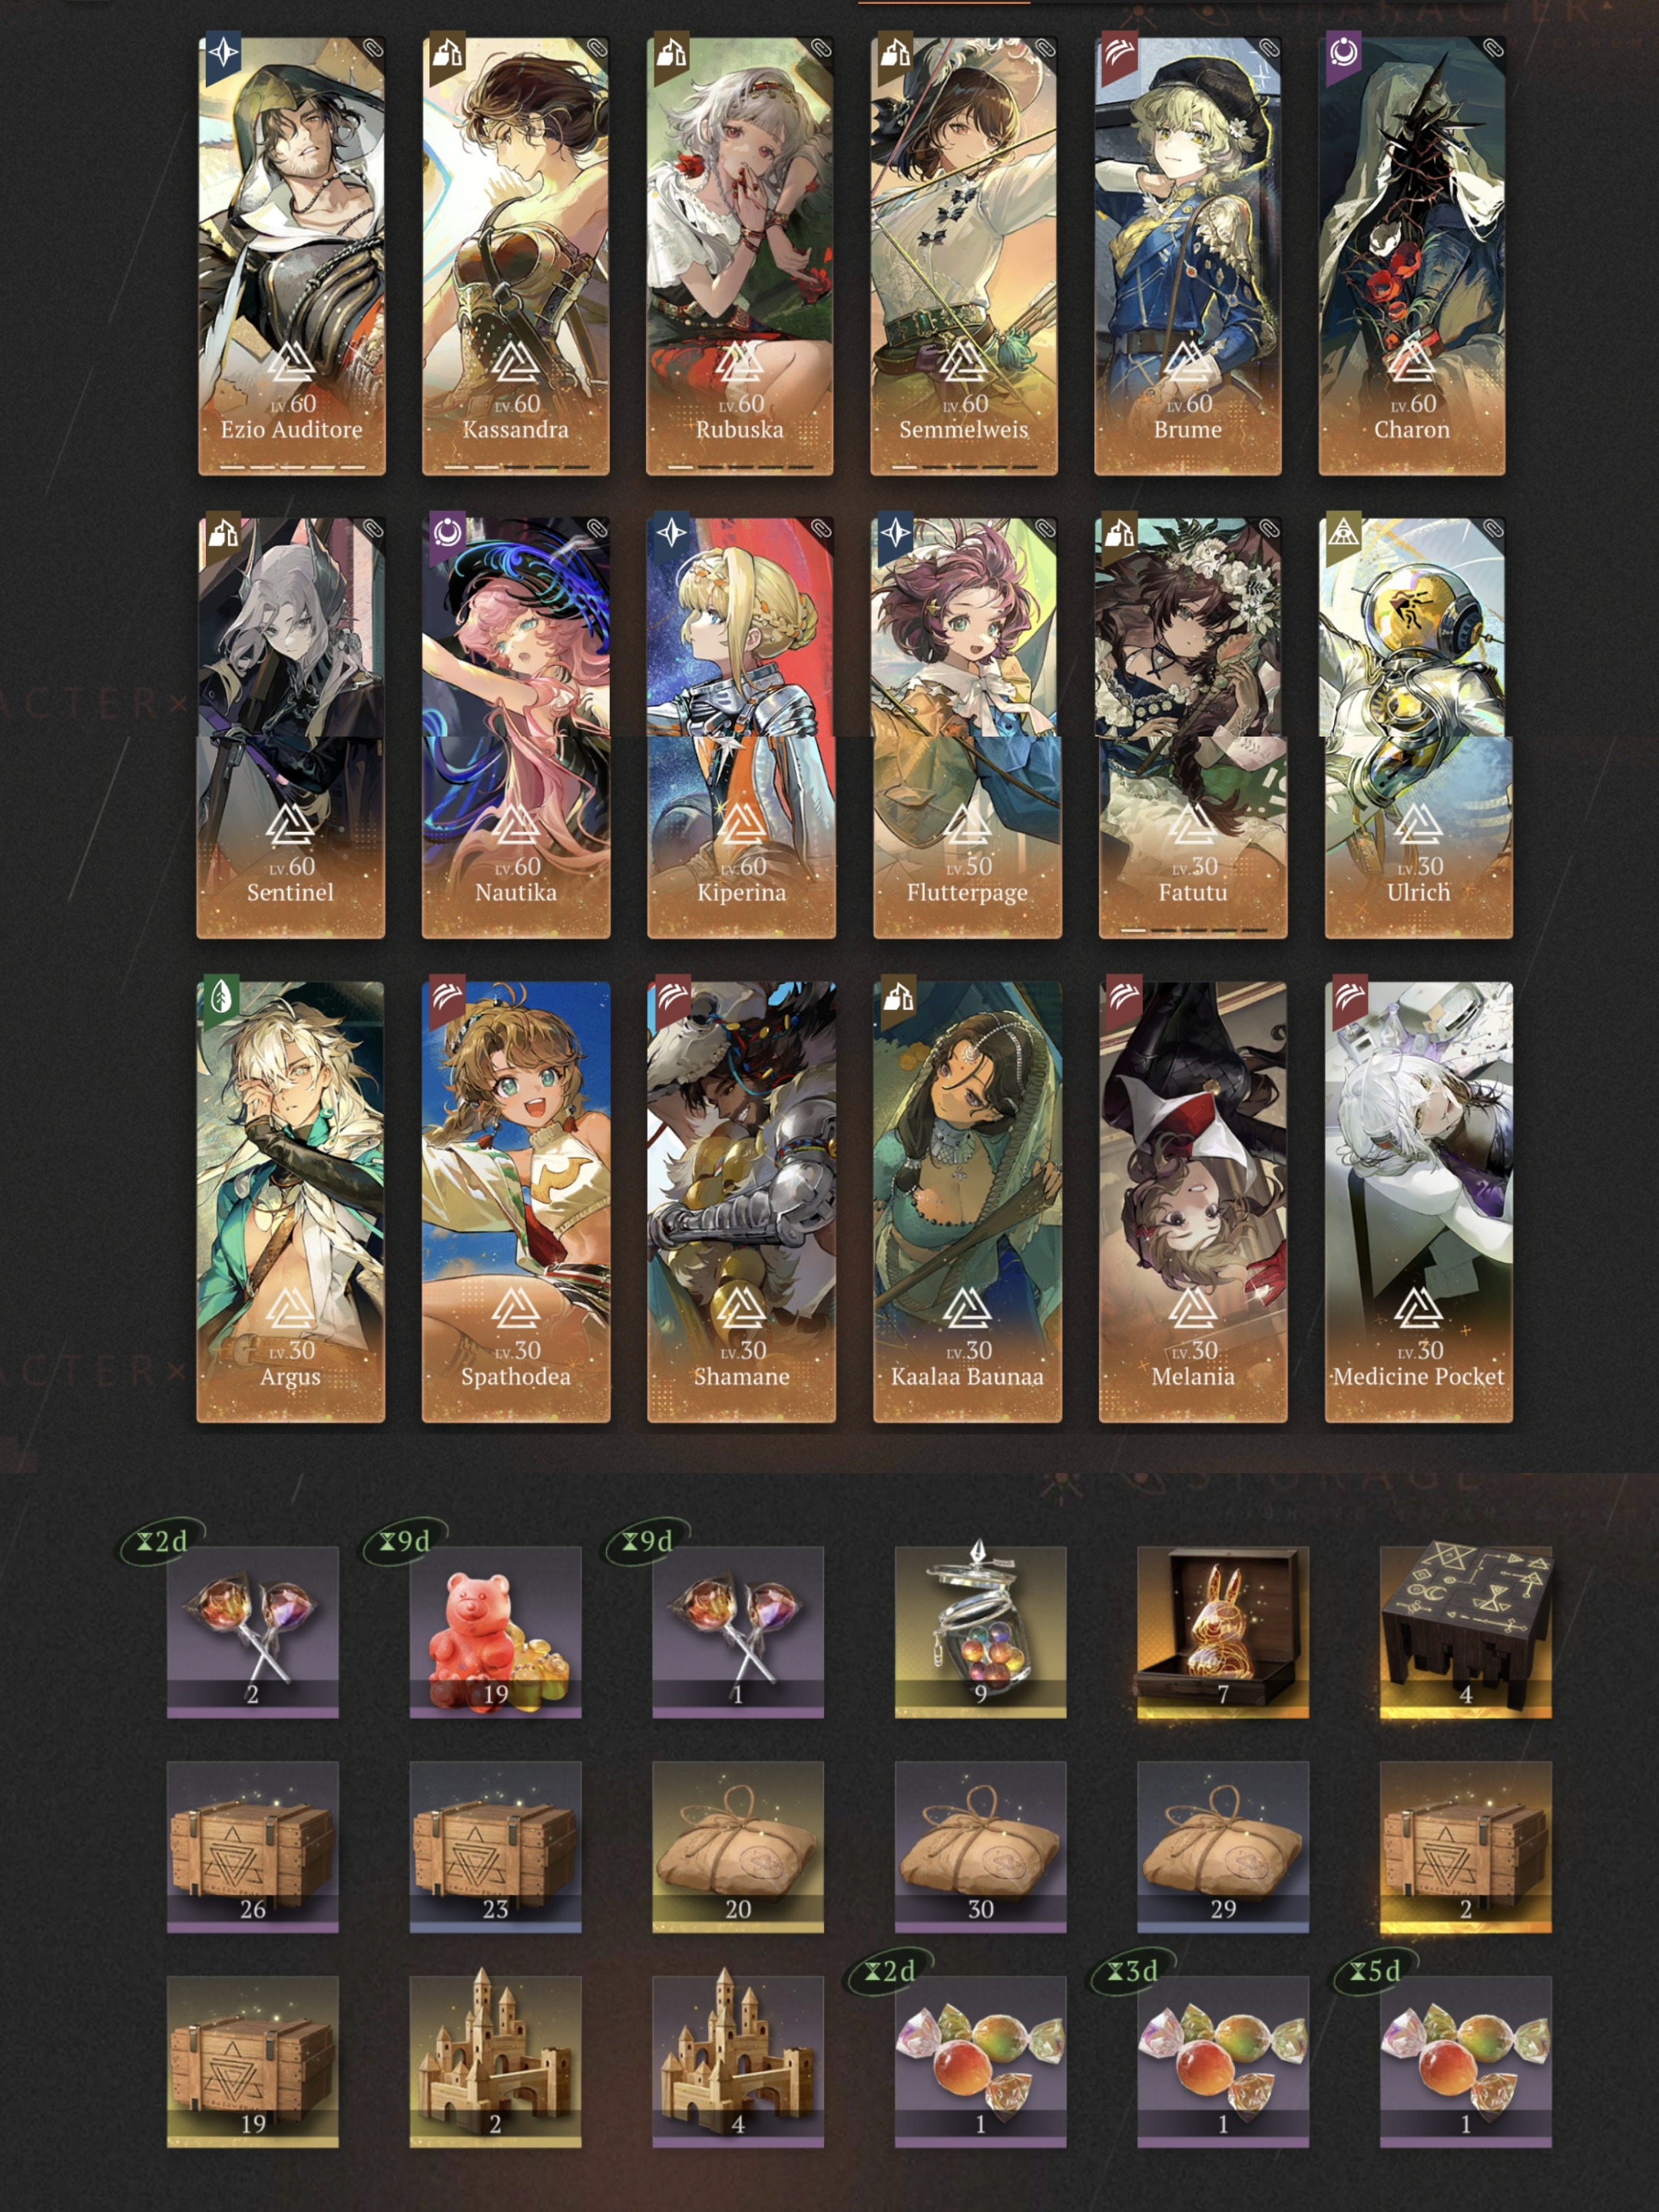Select the Flutterpage level 50 card
Screen dimensions: 1659x2212
(967, 727)
